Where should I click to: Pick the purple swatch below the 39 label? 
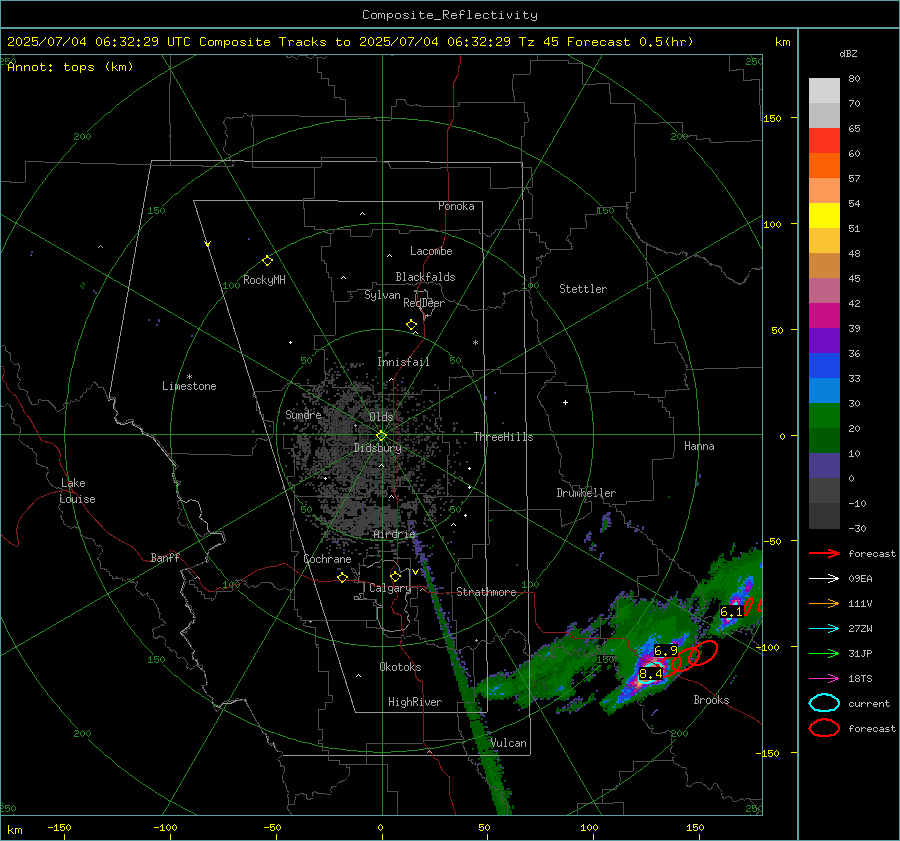pos(824,340)
